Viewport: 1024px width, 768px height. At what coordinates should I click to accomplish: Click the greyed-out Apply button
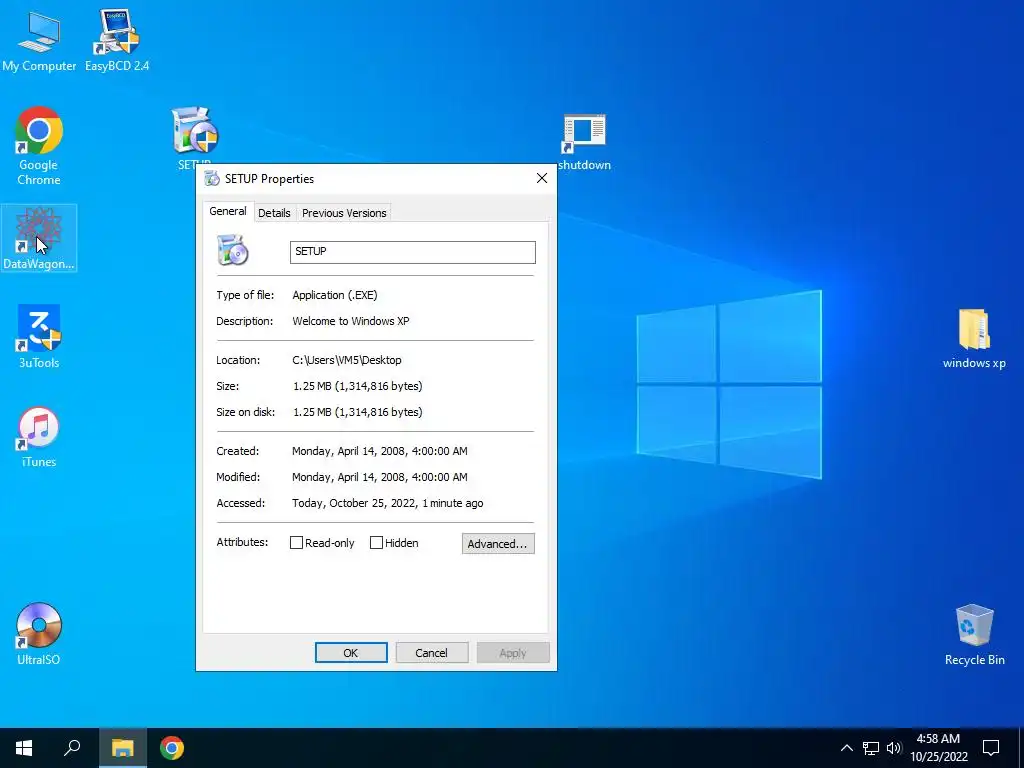coord(513,652)
